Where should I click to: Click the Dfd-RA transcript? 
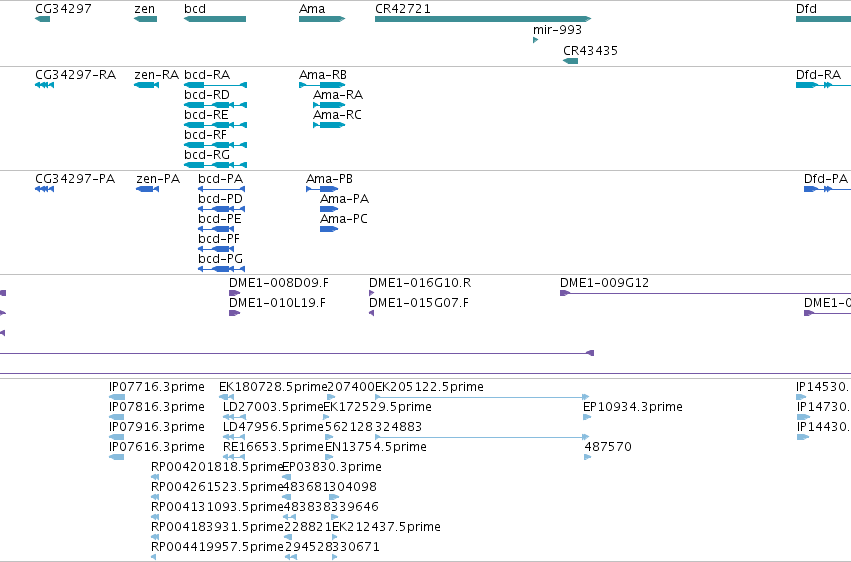tap(823, 85)
